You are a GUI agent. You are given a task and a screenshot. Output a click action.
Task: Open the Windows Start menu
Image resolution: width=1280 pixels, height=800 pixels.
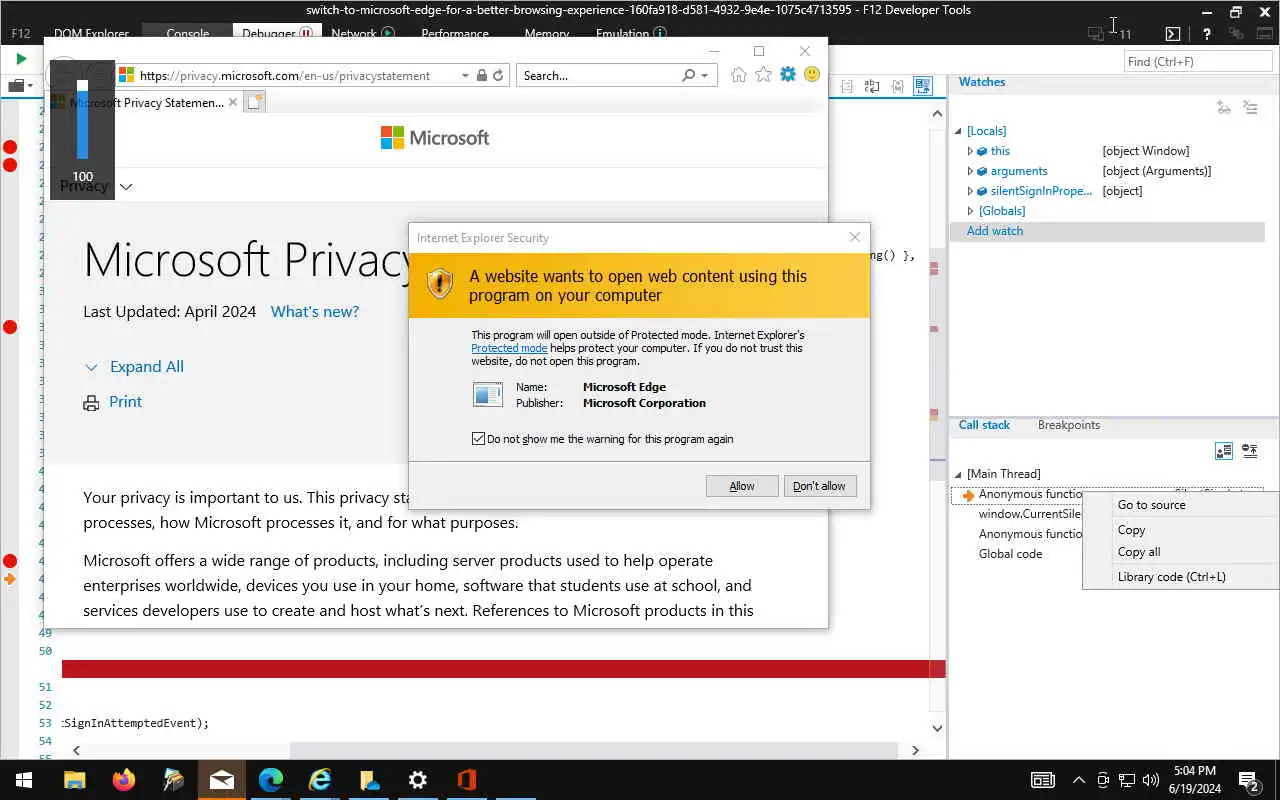point(24,780)
